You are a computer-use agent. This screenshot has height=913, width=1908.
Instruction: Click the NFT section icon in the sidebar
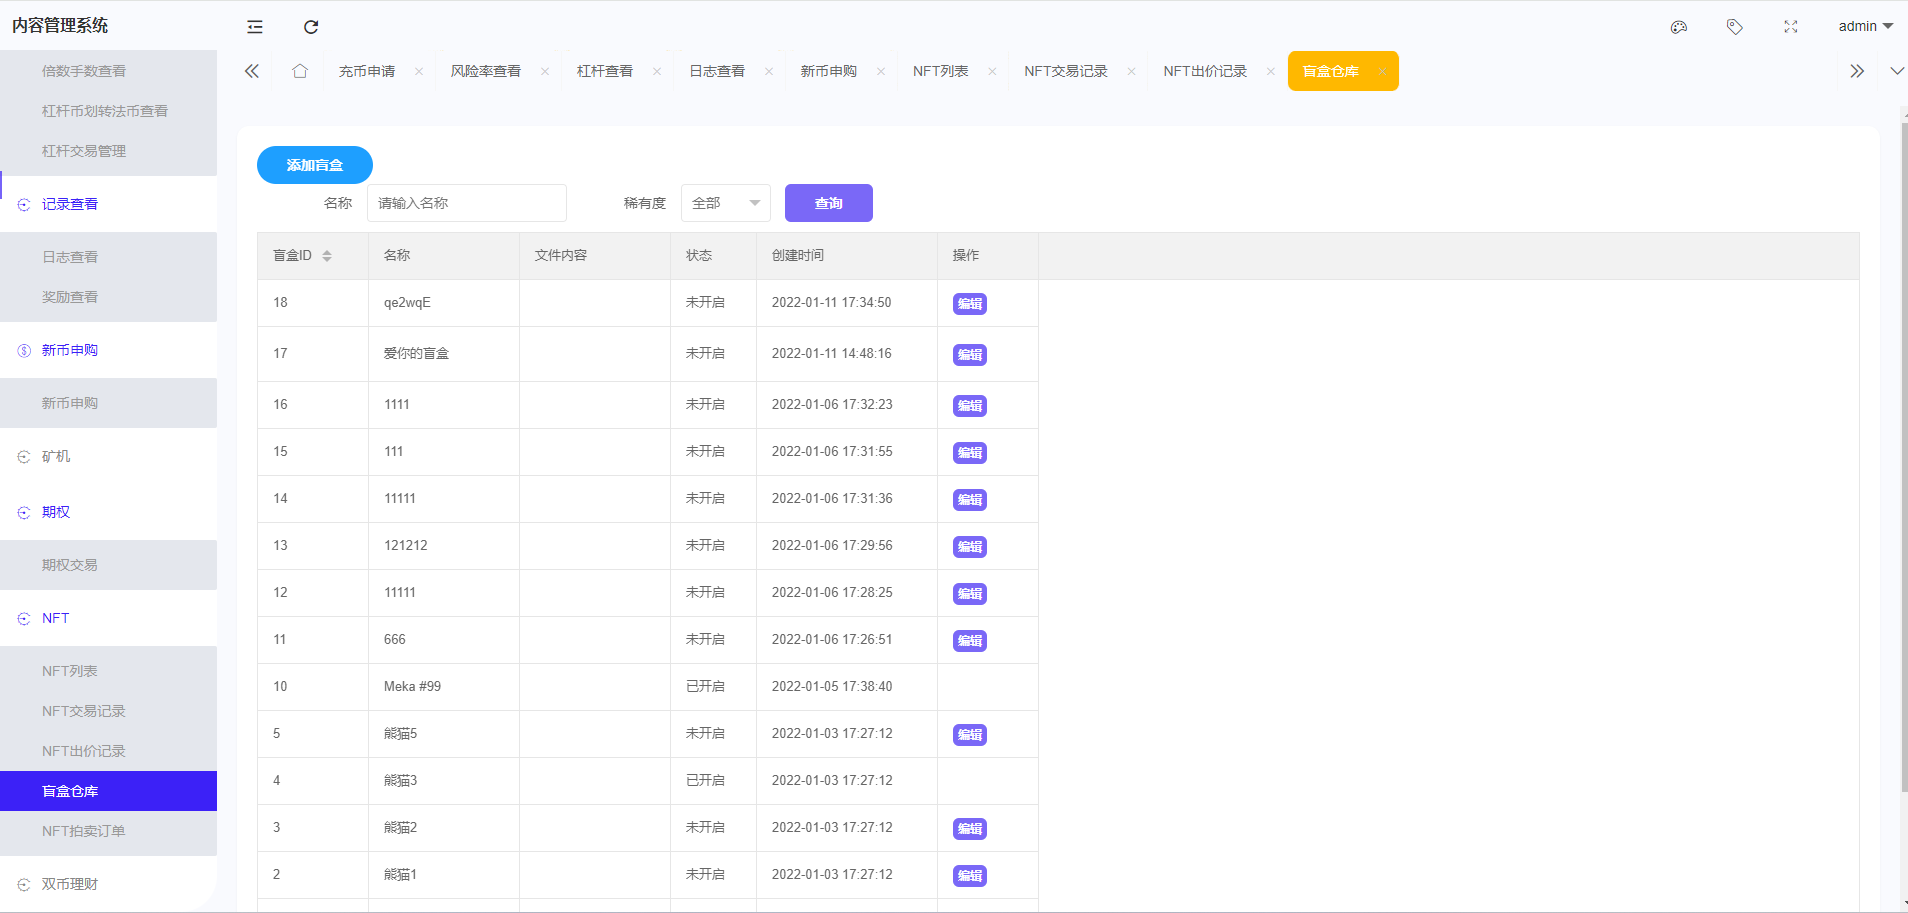(x=23, y=618)
